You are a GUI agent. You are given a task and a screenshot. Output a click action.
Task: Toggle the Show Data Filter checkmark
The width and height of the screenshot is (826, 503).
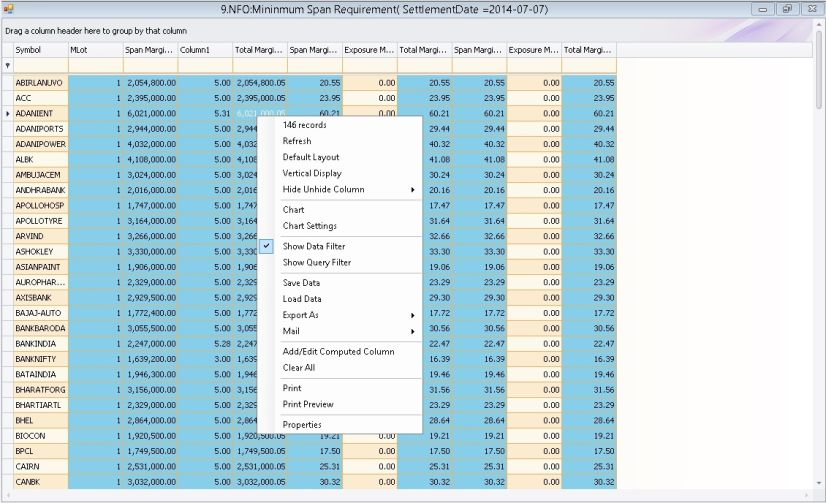(x=267, y=246)
